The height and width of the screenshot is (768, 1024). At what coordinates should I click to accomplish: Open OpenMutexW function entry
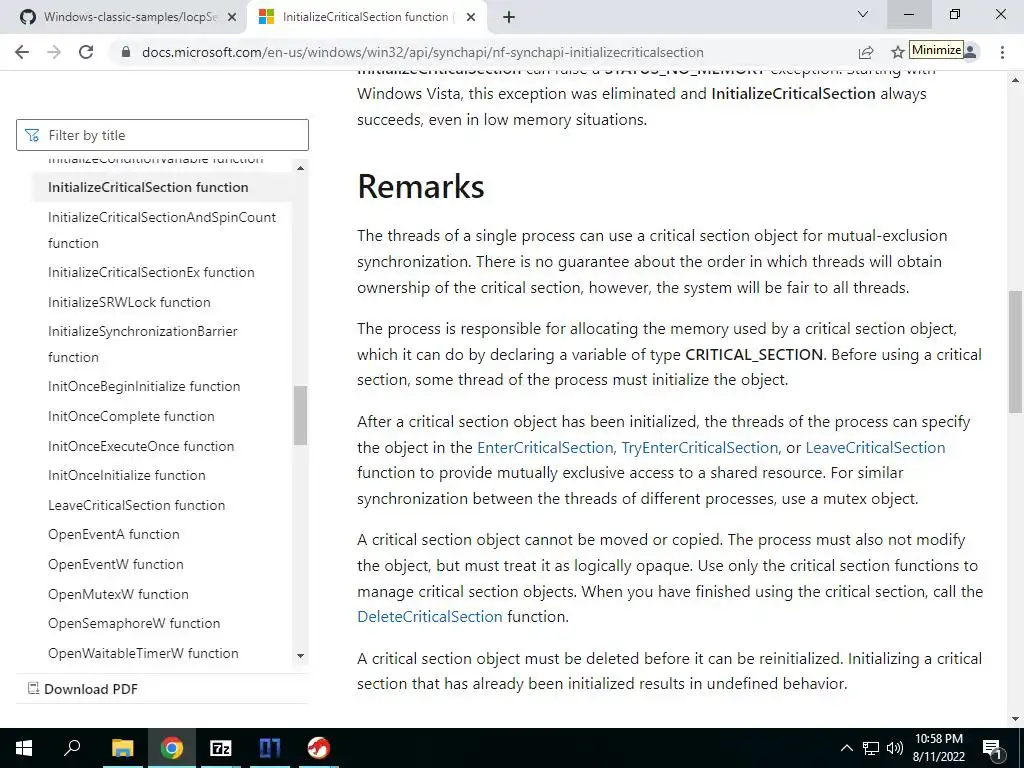118,594
